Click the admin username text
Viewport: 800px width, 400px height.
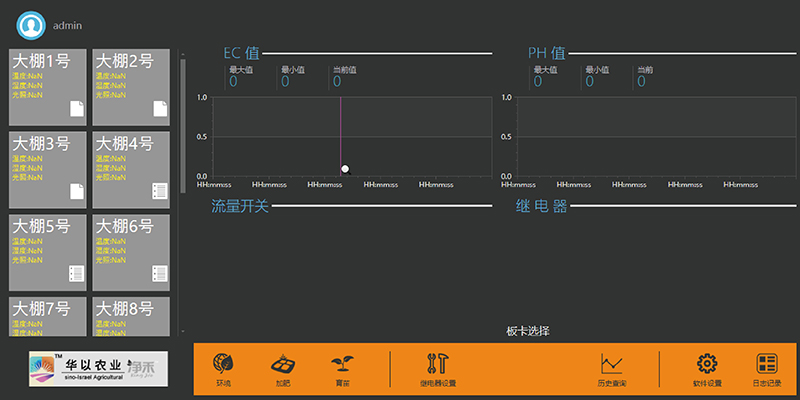pos(67,26)
